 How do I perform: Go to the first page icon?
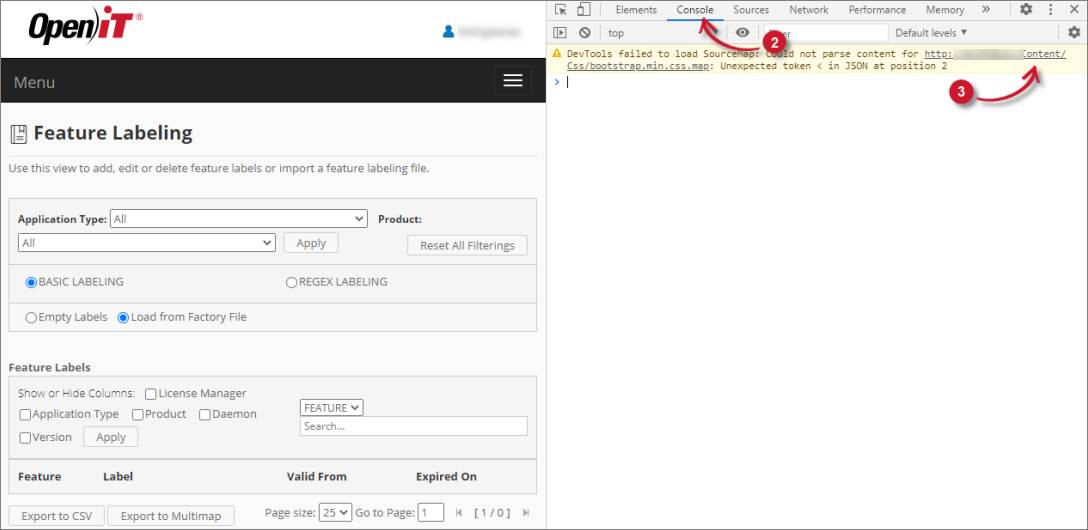click(459, 513)
